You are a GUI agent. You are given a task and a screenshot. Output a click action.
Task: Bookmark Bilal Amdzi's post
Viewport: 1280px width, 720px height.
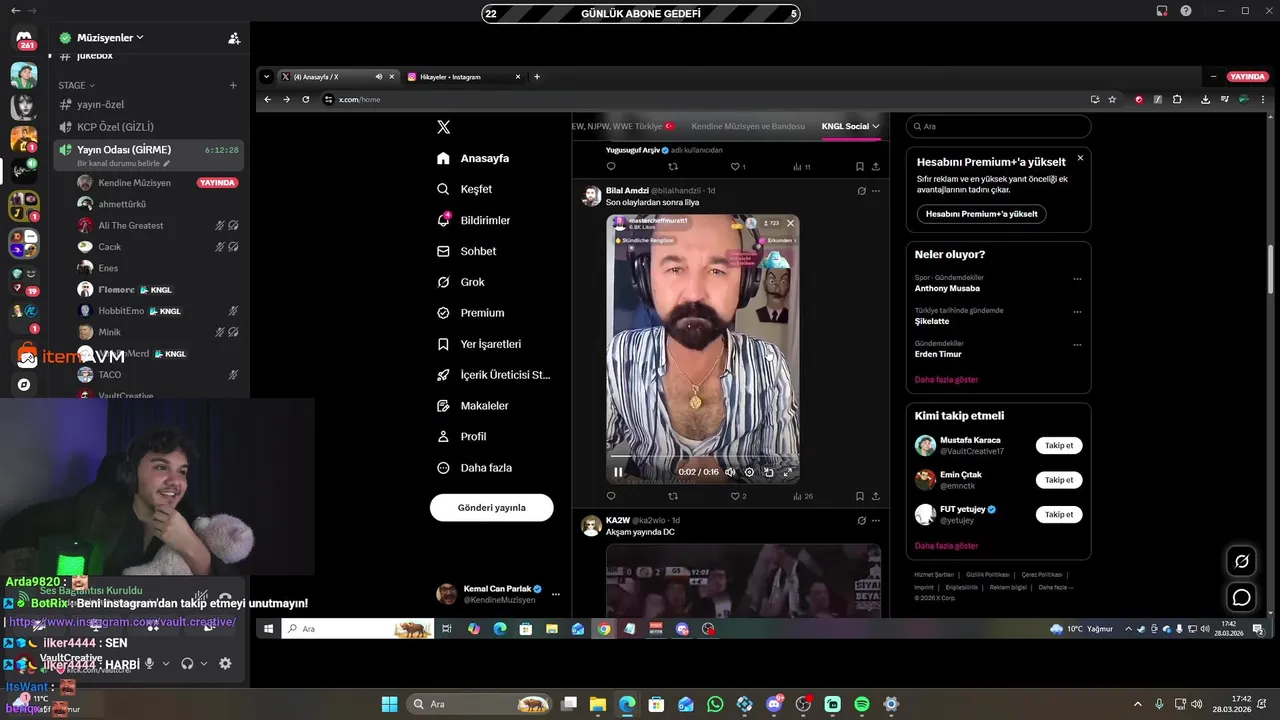tap(859, 496)
